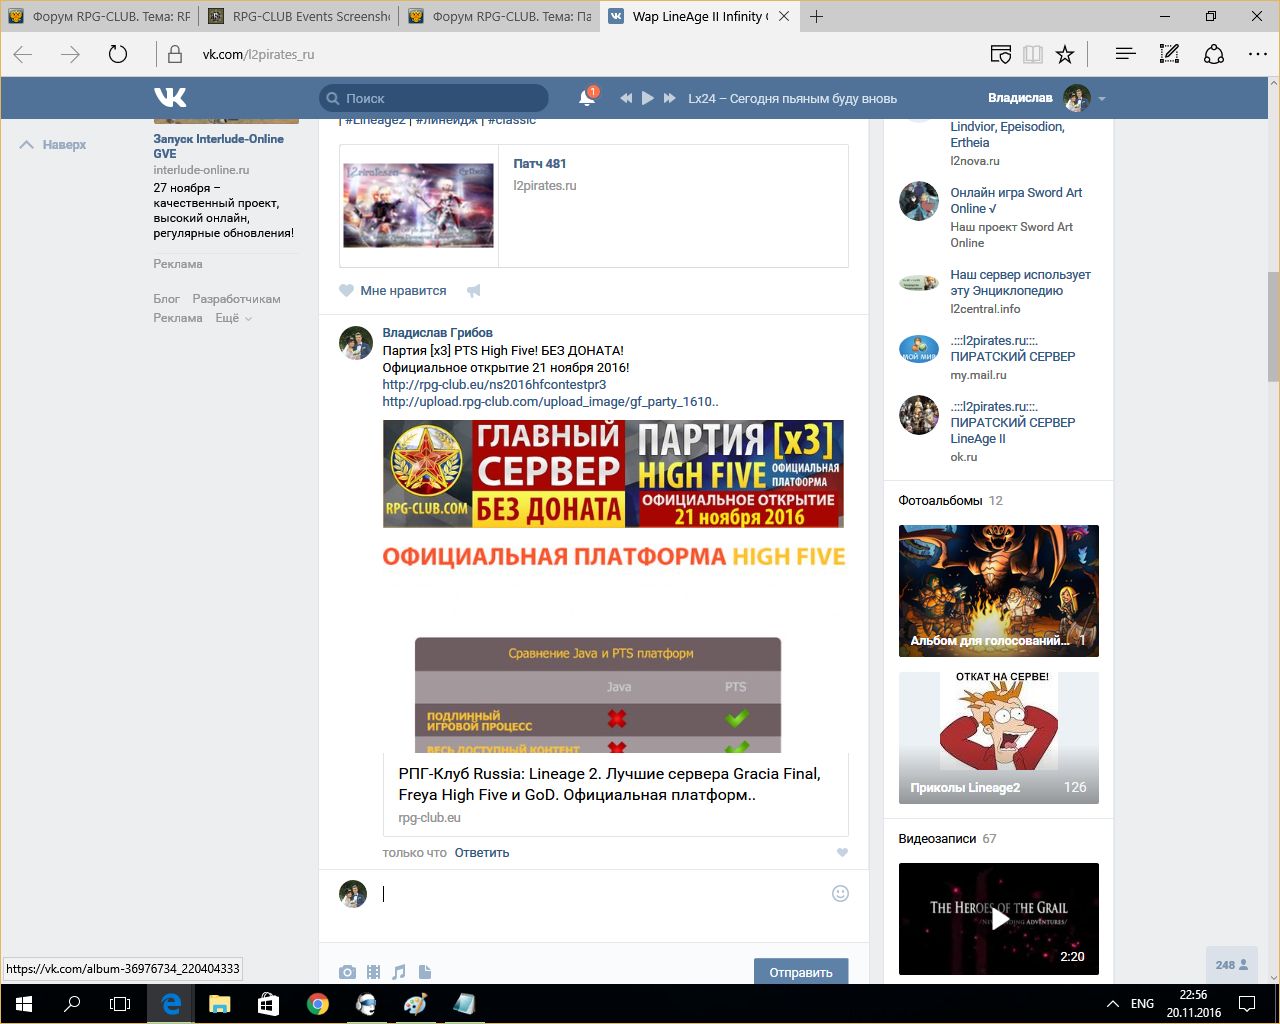Open the Разработчикам footer link
The image size is (1280, 1024).
click(x=236, y=299)
